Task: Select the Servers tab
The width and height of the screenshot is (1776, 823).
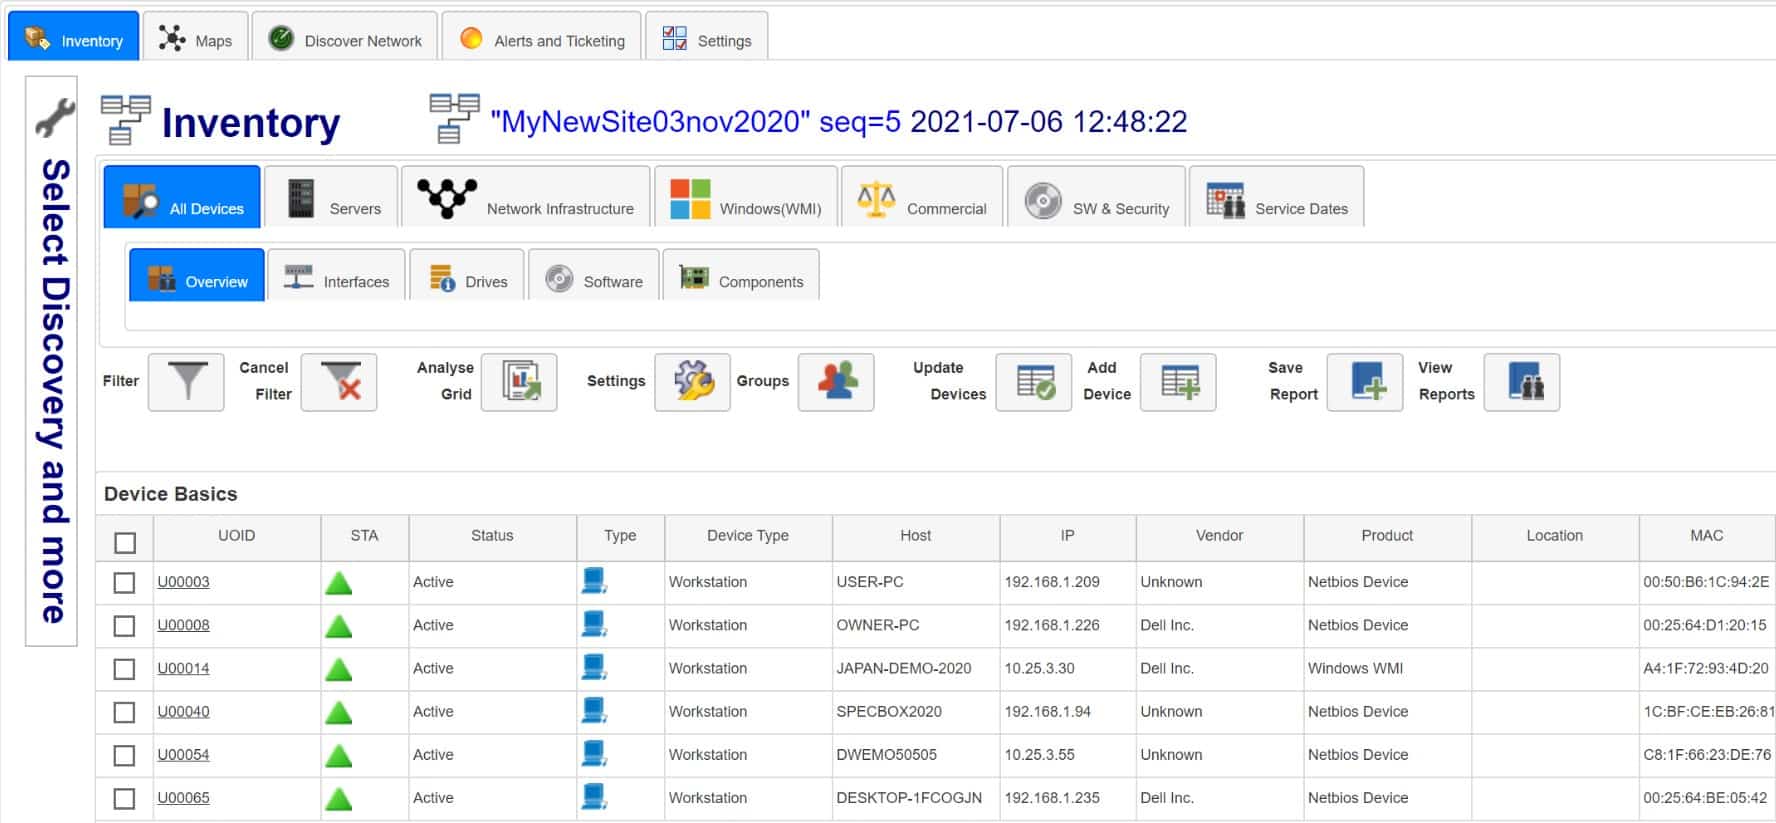Action: pyautogui.click(x=331, y=197)
